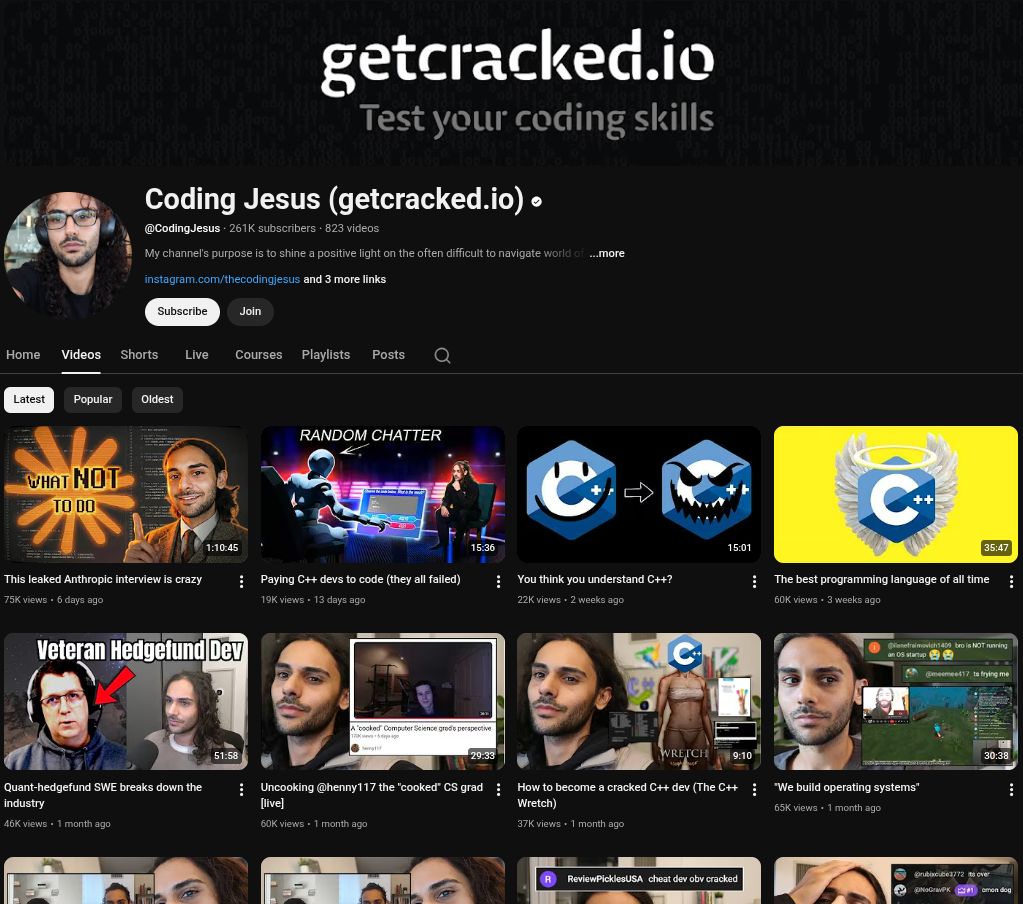The height and width of the screenshot is (904, 1023).
Task: Click the channel search magnifier icon
Action: [x=442, y=355]
